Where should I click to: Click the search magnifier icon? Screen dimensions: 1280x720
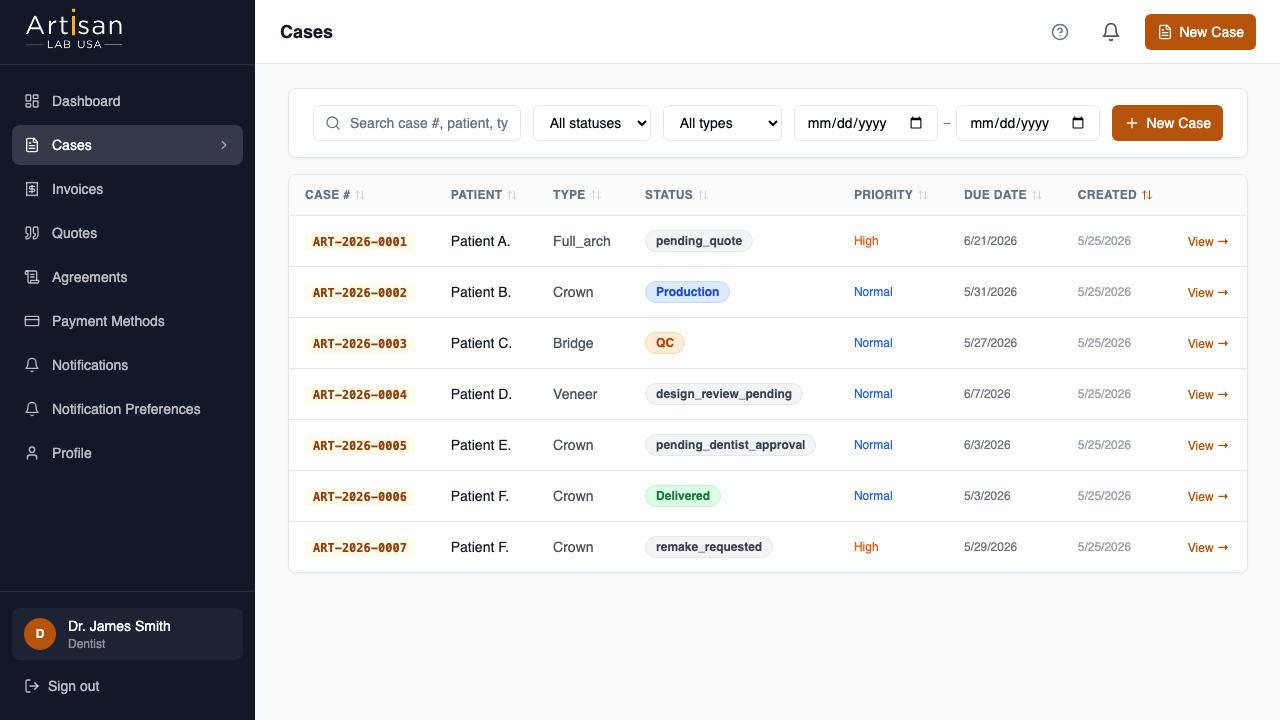334,123
